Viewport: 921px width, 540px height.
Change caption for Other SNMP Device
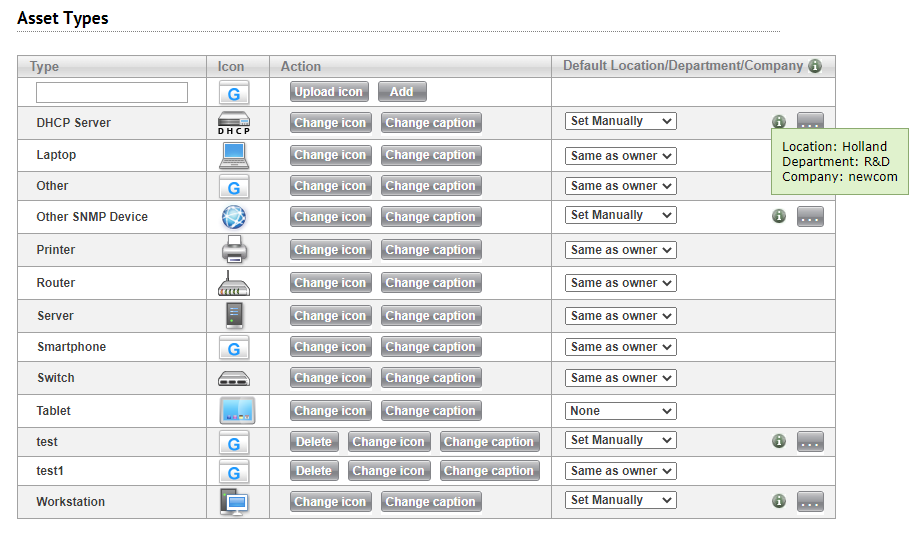tap(431, 217)
